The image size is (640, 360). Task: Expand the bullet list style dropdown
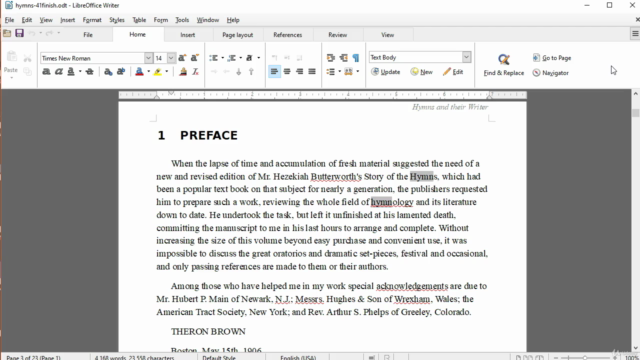click(x=222, y=58)
